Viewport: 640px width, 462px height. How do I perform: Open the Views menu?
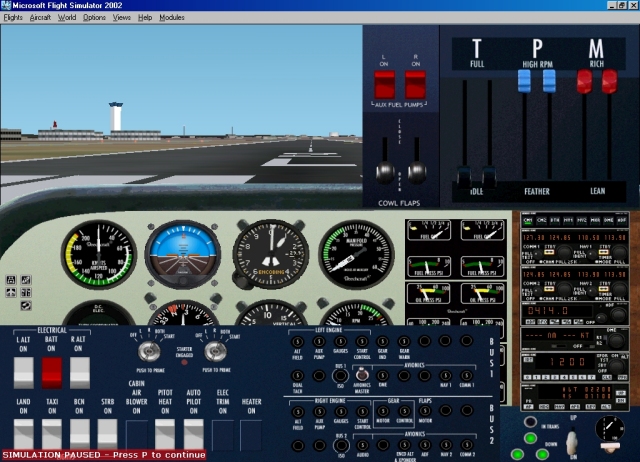click(122, 18)
